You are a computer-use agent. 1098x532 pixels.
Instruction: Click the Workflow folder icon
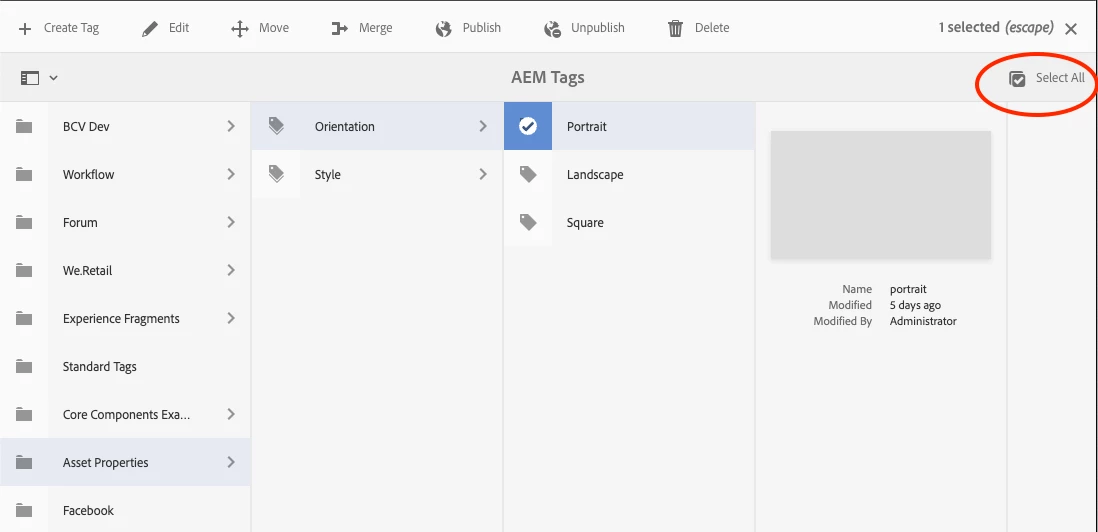(25, 175)
